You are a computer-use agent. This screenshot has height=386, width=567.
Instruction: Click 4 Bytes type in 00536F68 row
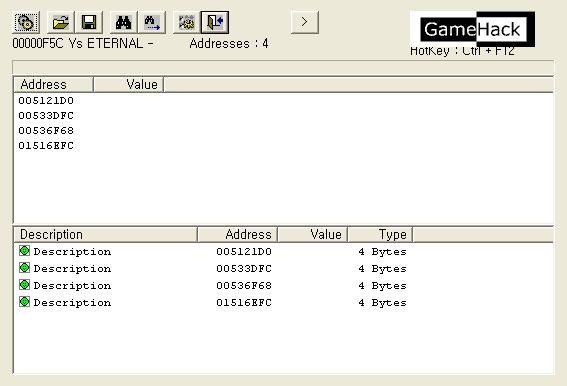click(383, 286)
